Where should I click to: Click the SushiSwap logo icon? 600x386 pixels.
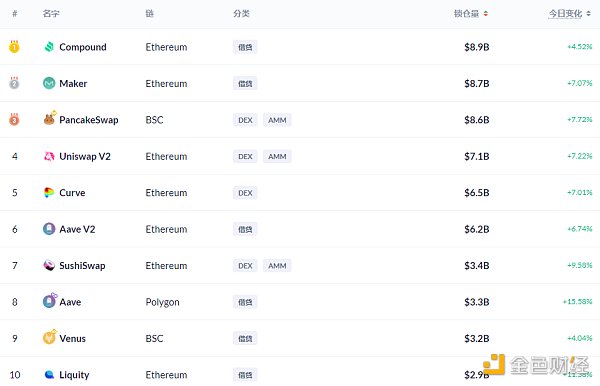(x=49, y=265)
